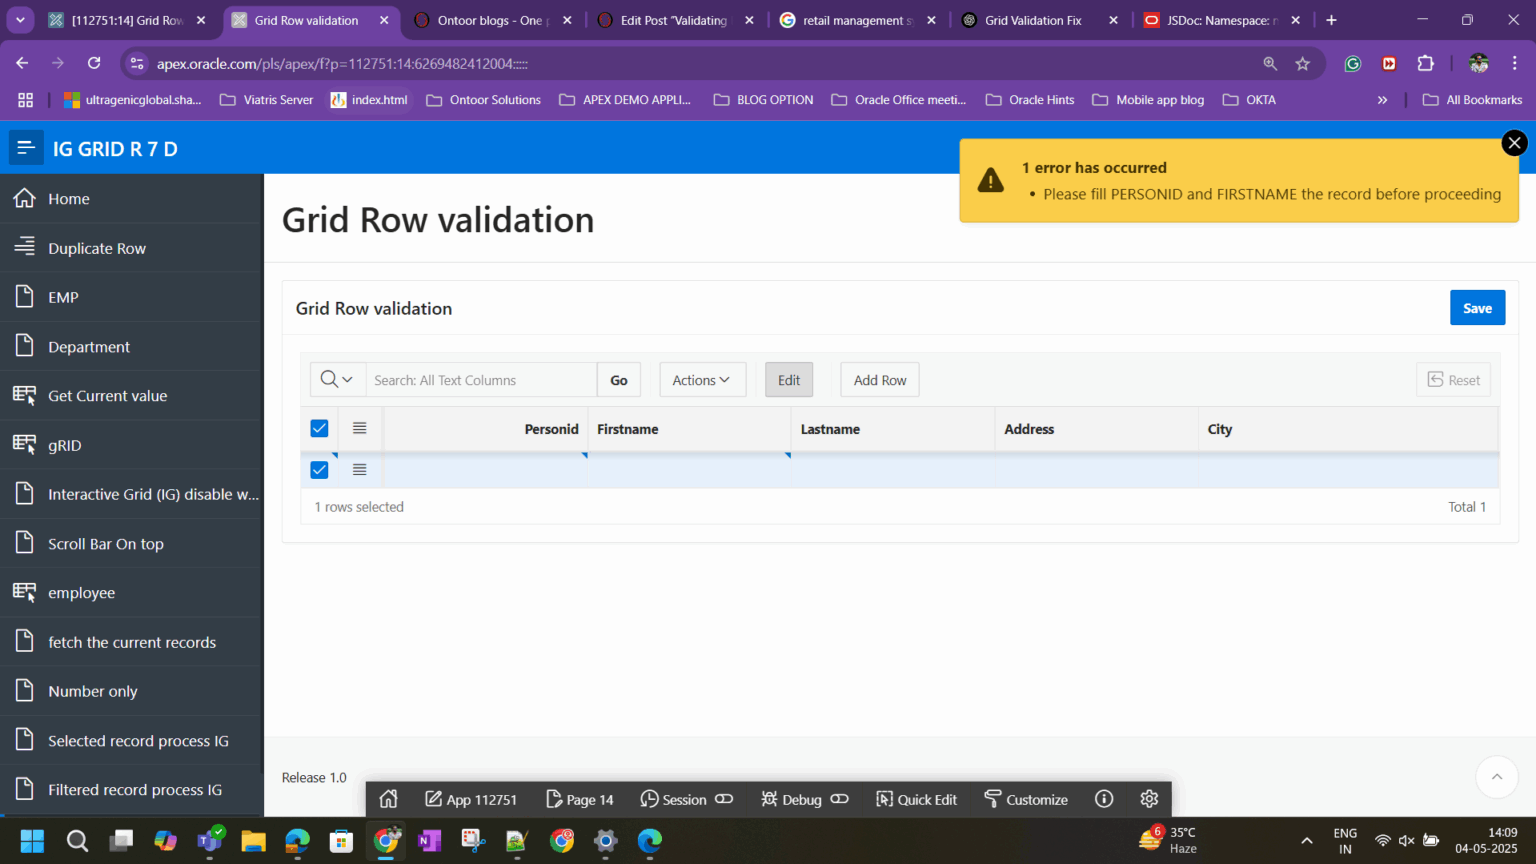
Task: Open the navigation sidebar hamburger menu
Action: [26, 147]
